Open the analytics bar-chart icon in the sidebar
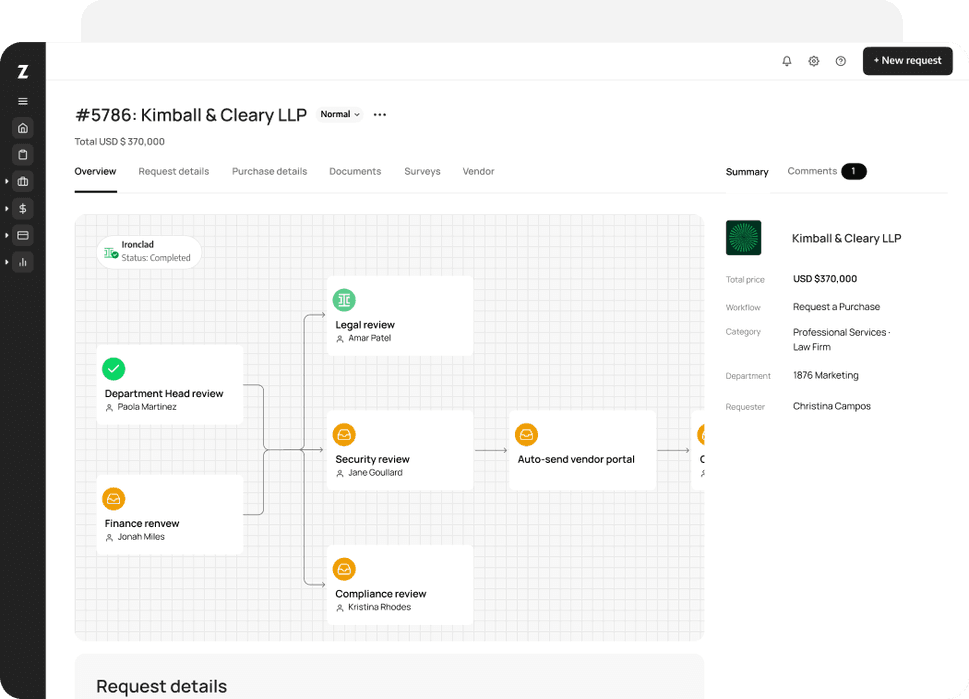This screenshot has height=699, width=969. tap(22, 262)
